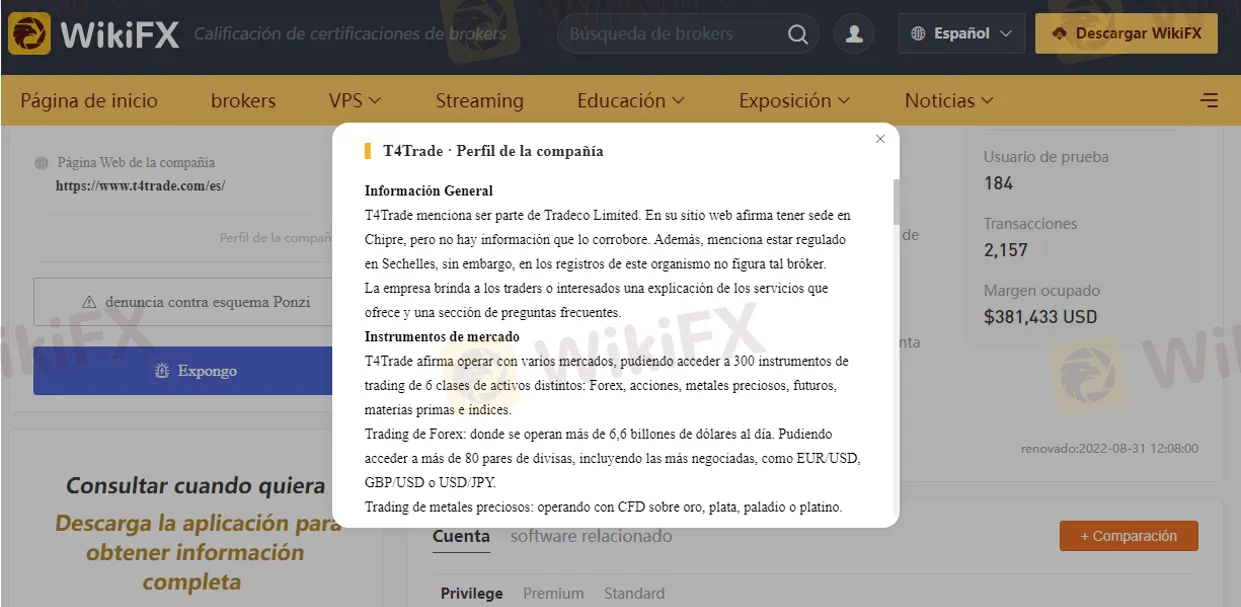
Task: Click the renovado:2022-08-31 timestamp
Action: point(1109,449)
